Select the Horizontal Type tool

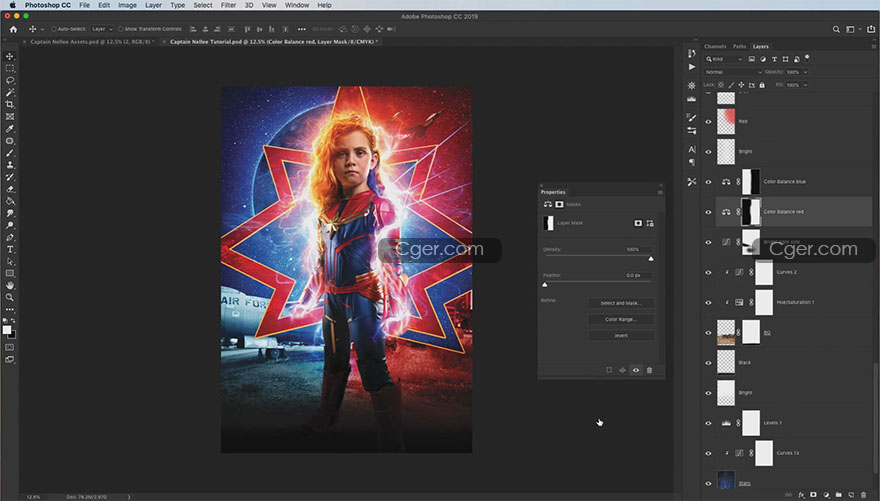point(10,249)
